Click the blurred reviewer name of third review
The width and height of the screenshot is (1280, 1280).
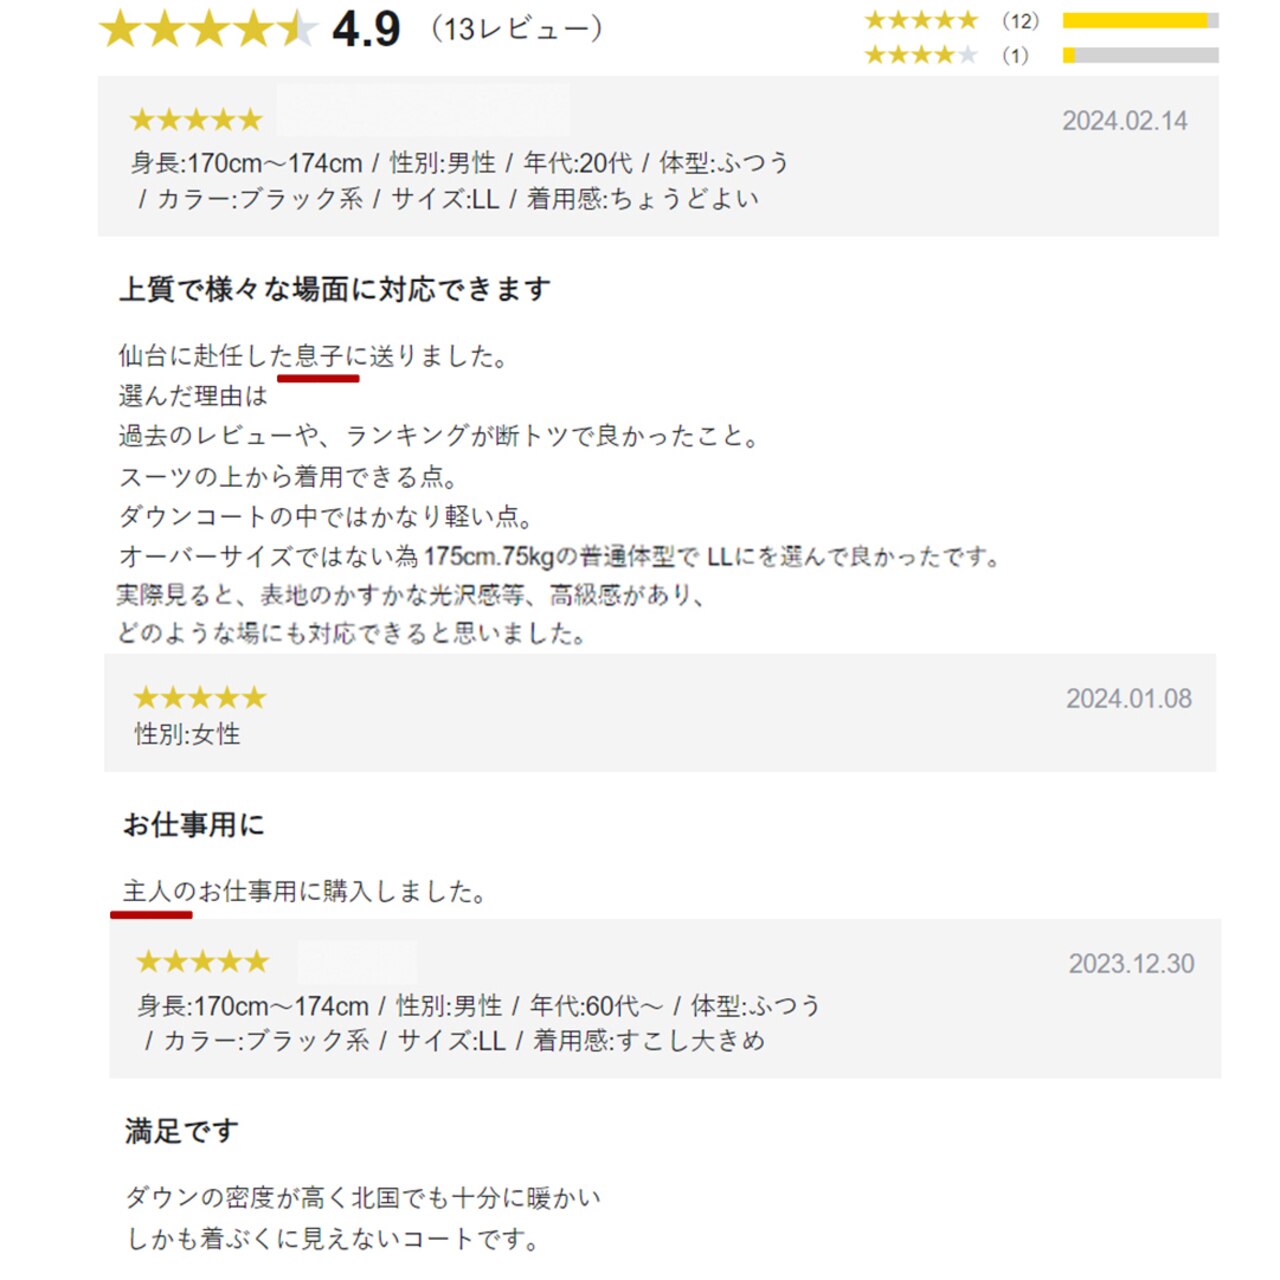(357, 962)
